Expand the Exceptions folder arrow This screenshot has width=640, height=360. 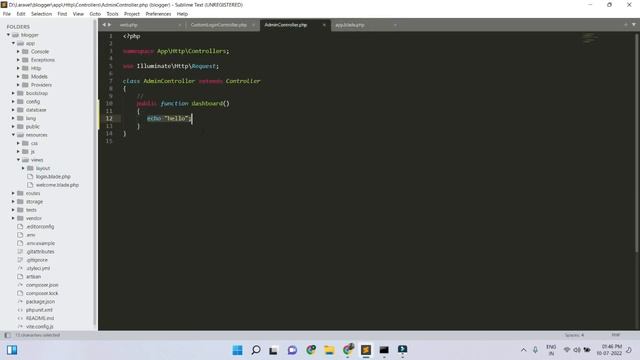click(18, 60)
